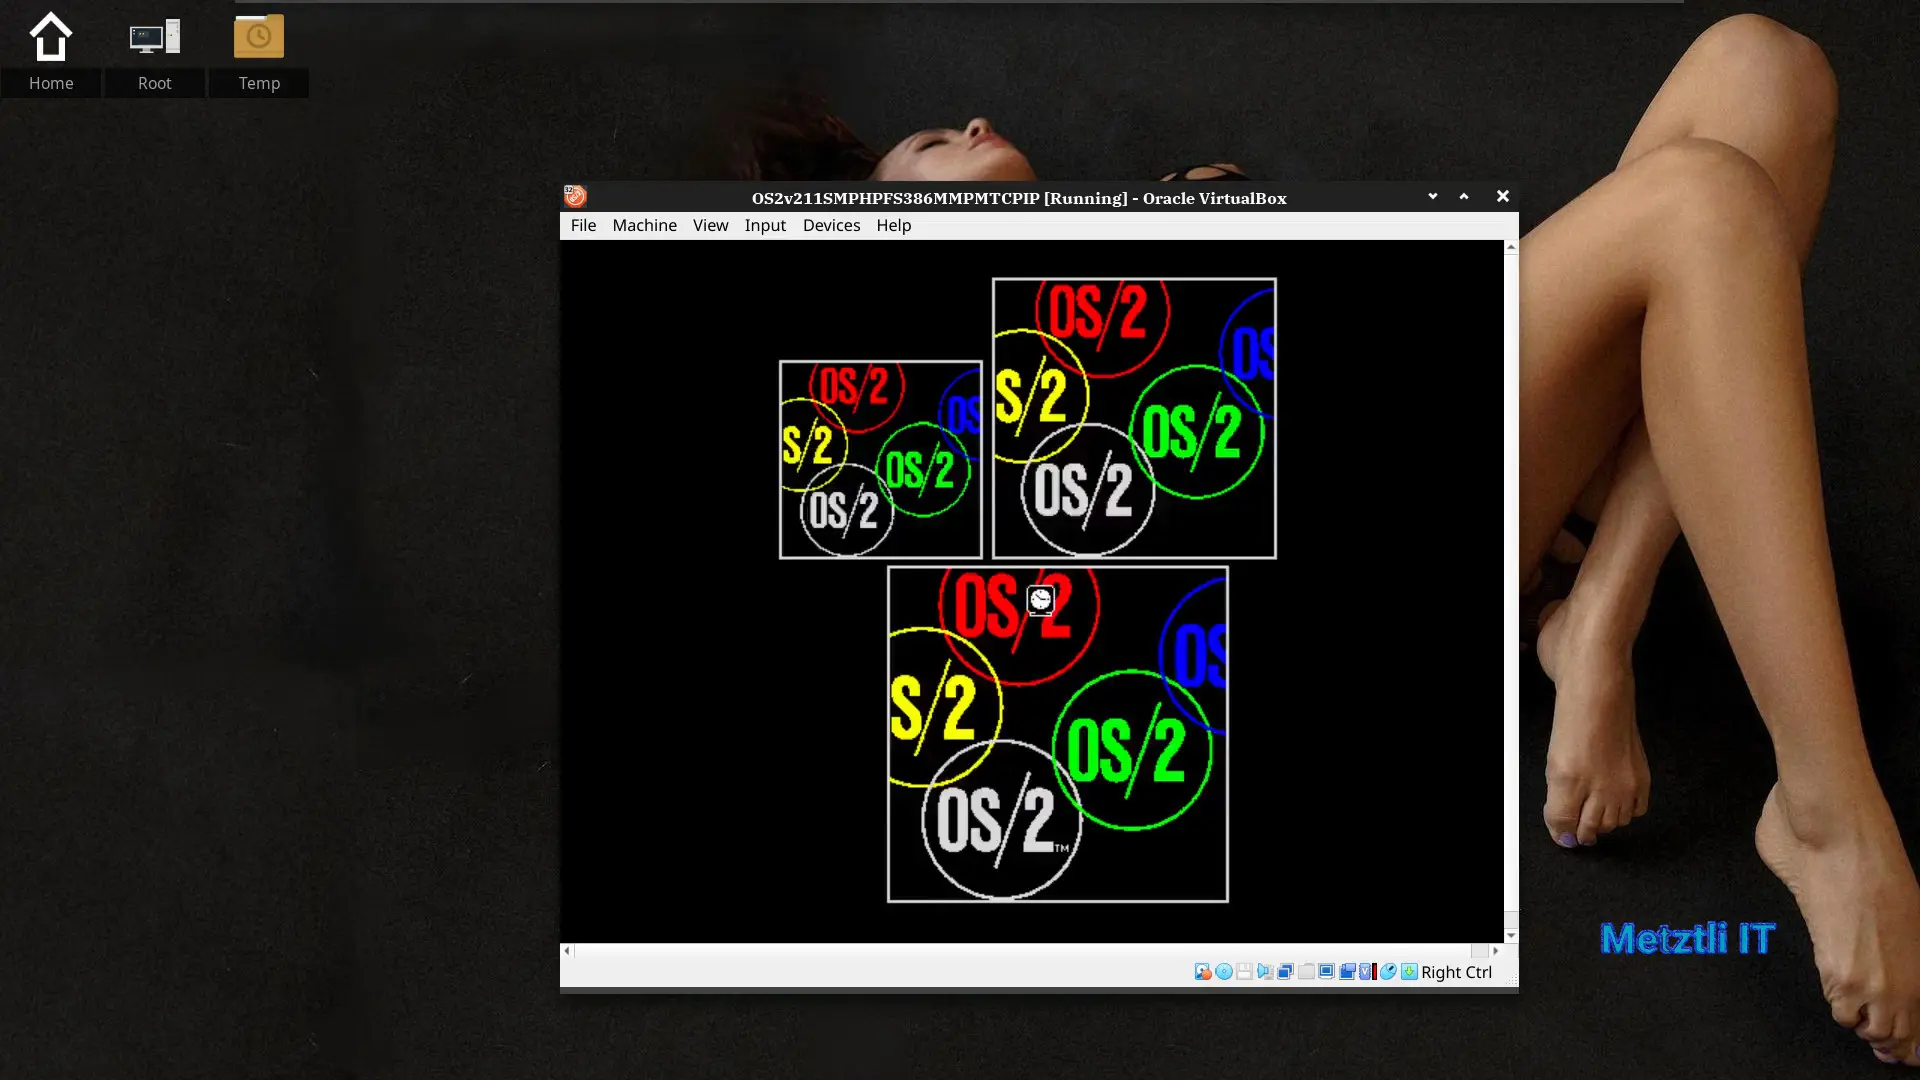Image resolution: width=1920 pixels, height=1080 pixels.
Task: Click the network adapter status icon
Action: click(x=1285, y=972)
